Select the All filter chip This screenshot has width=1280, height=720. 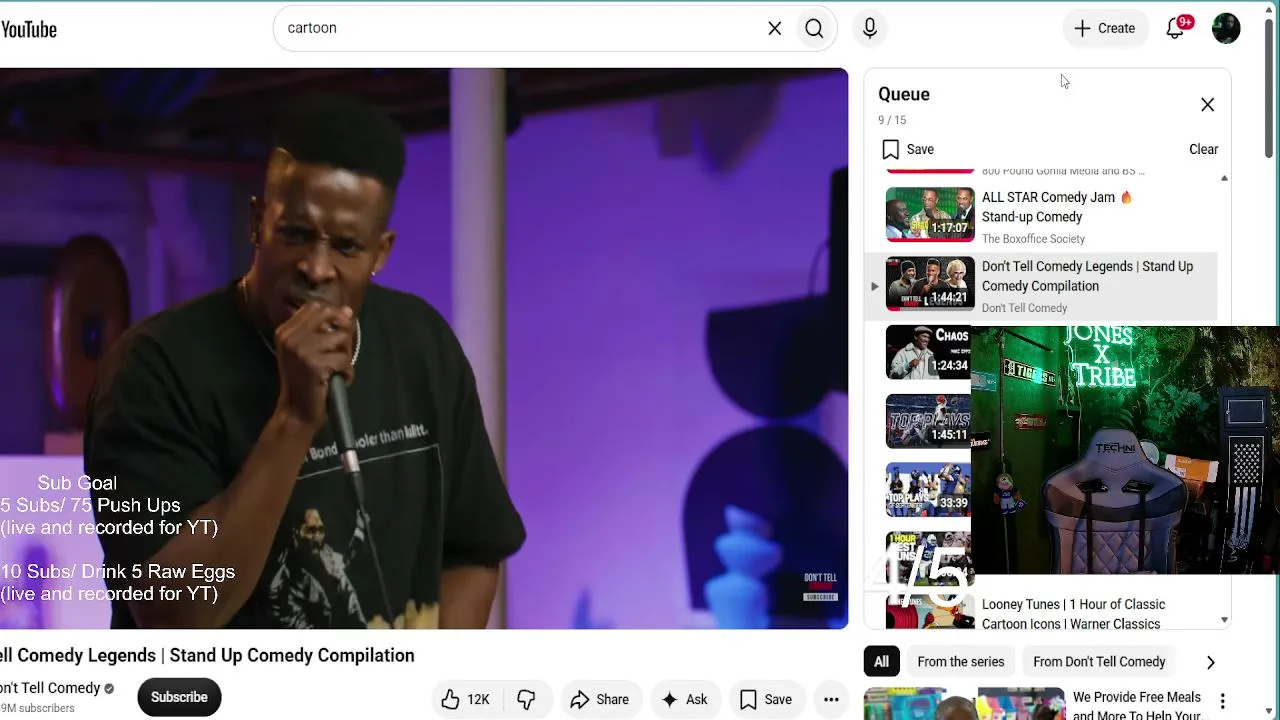coord(881,662)
